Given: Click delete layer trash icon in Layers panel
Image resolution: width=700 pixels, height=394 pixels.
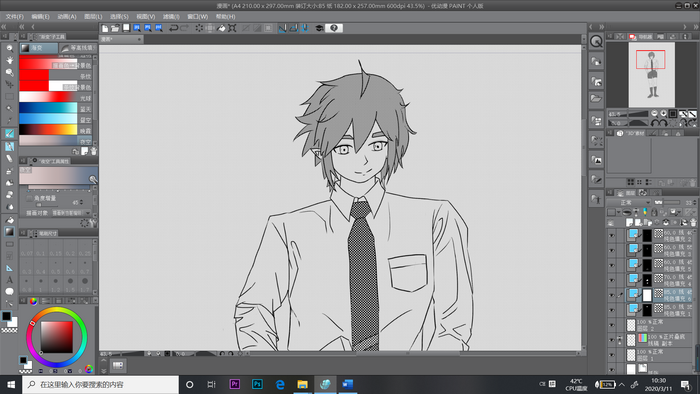Looking at the screenshot, I should pos(693,222).
